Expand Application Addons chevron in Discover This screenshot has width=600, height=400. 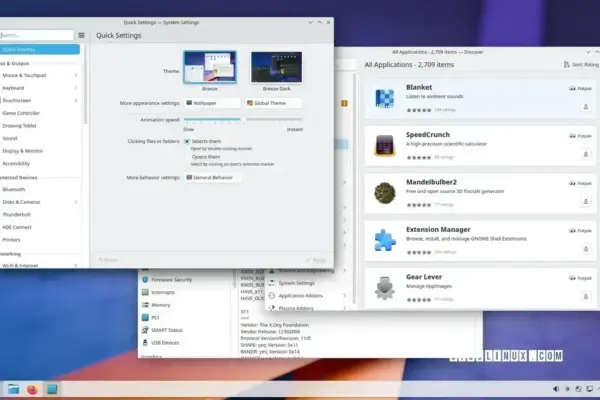[344, 296]
